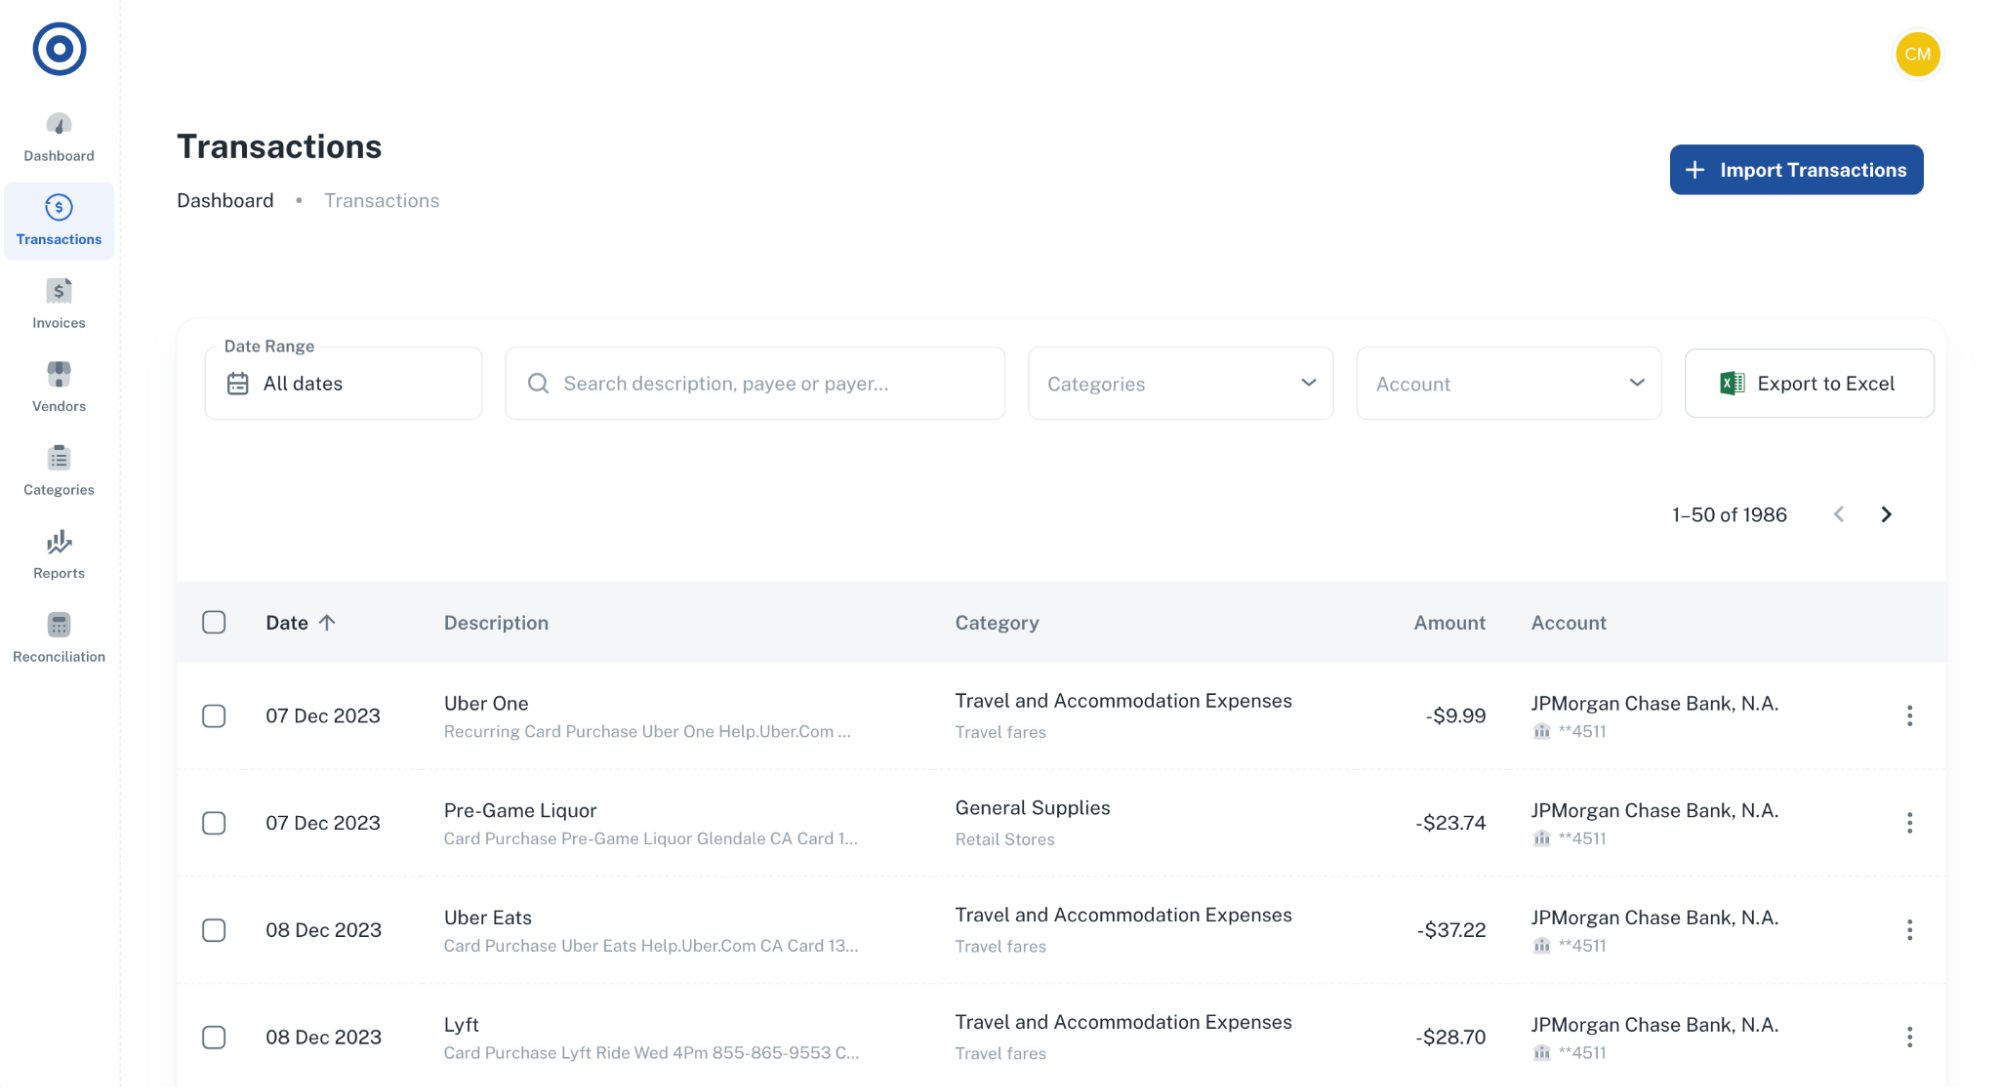
Task: Navigate to Dashboard via breadcrumb
Action: click(x=225, y=200)
